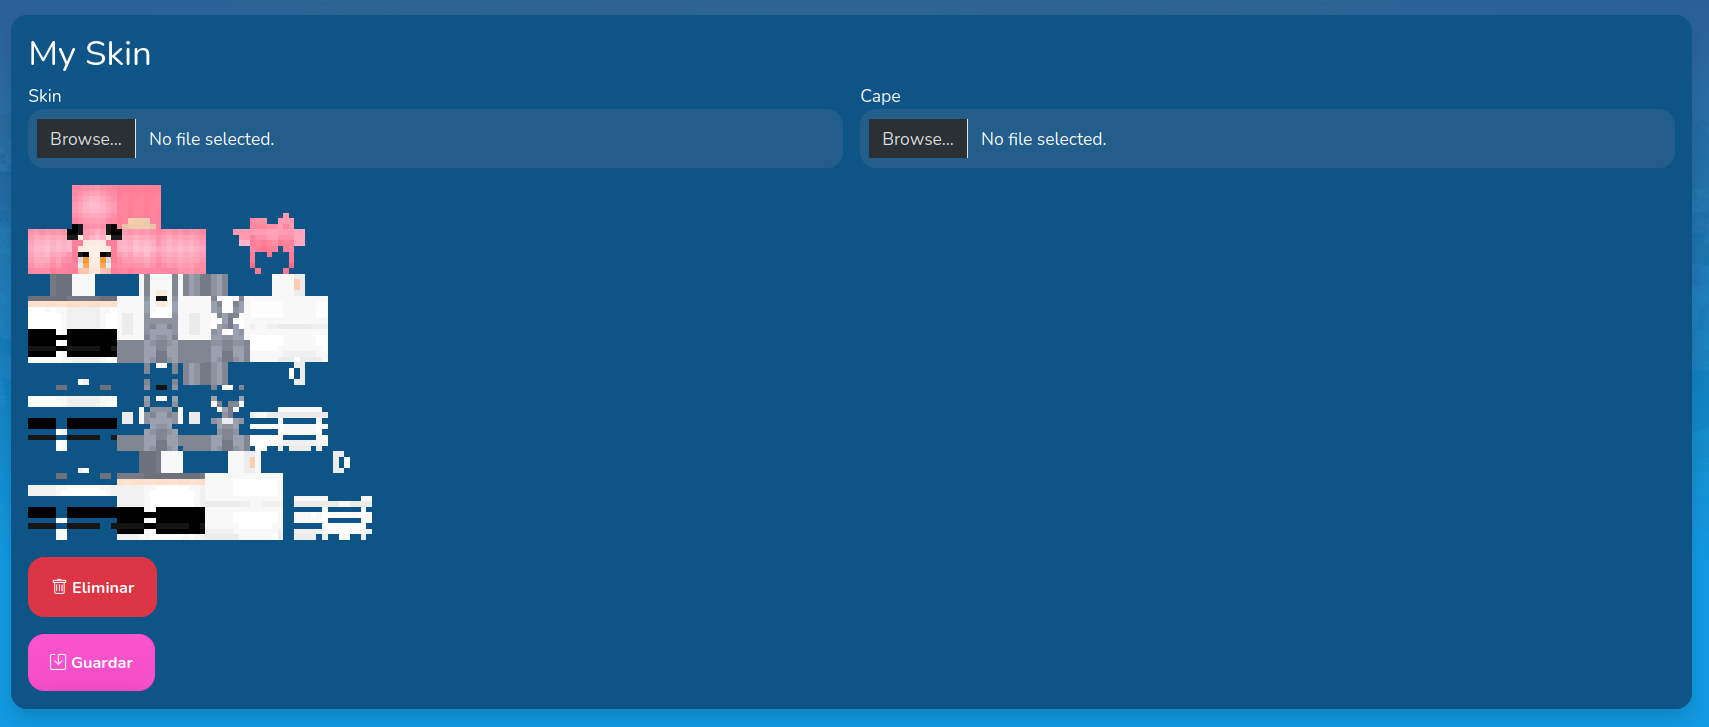This screenshot has height=727, width=1709.
Task: Click empty area of Cape file input
Action: 1390,139
